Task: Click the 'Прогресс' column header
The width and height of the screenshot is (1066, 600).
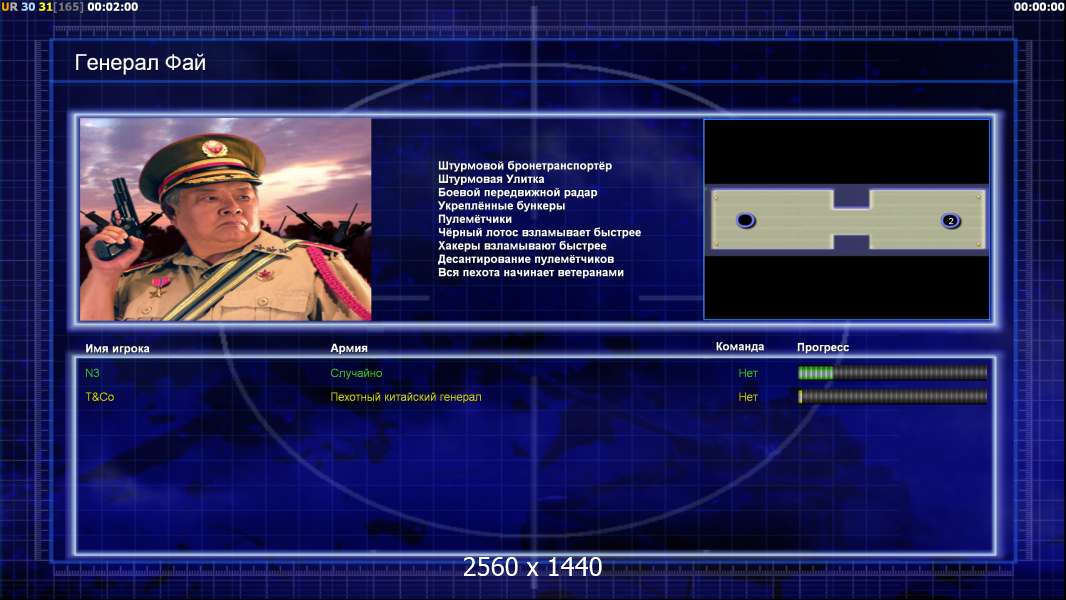Action: pyautogui.click(x=823, y=347)
